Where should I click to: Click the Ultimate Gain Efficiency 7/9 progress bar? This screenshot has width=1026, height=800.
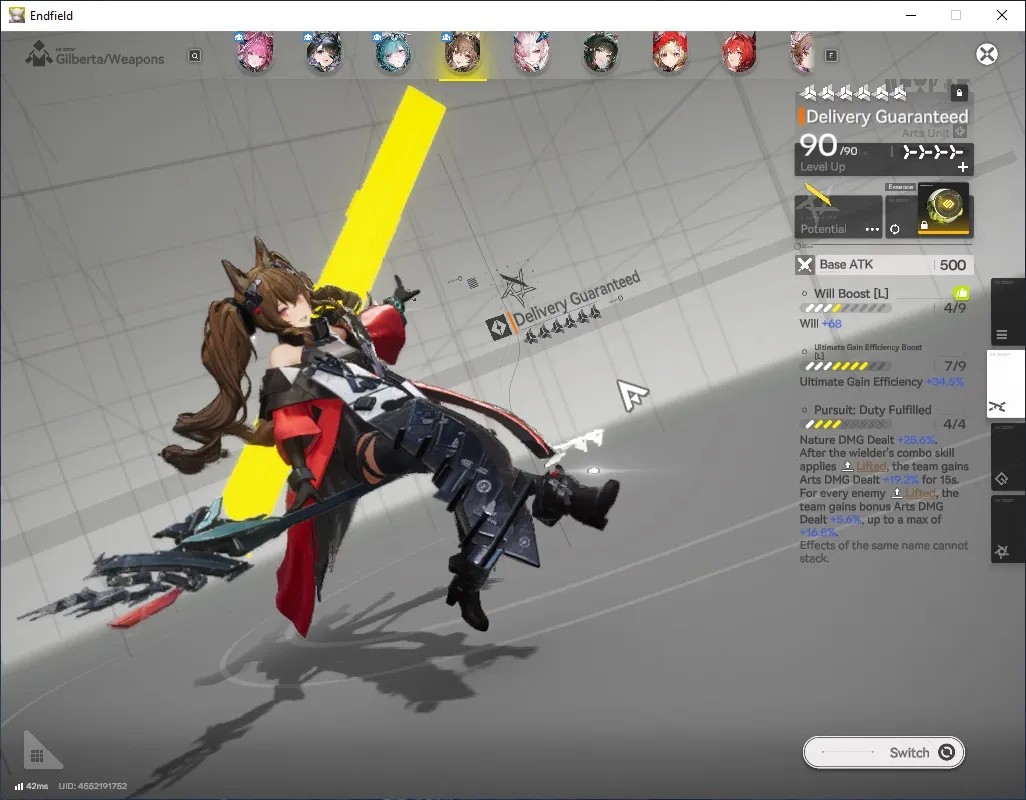(x=845, y=366)
